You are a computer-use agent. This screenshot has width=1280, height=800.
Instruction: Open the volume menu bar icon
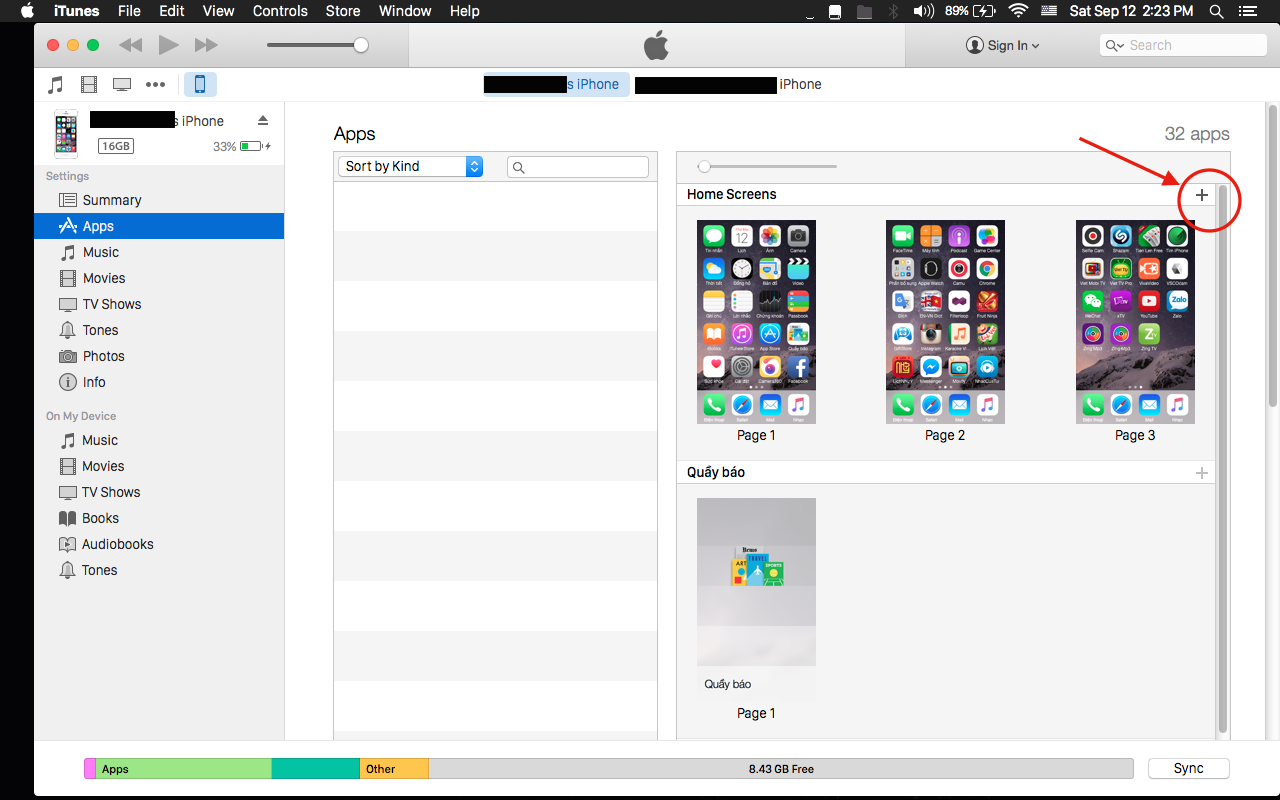click(x=923, y=11)
